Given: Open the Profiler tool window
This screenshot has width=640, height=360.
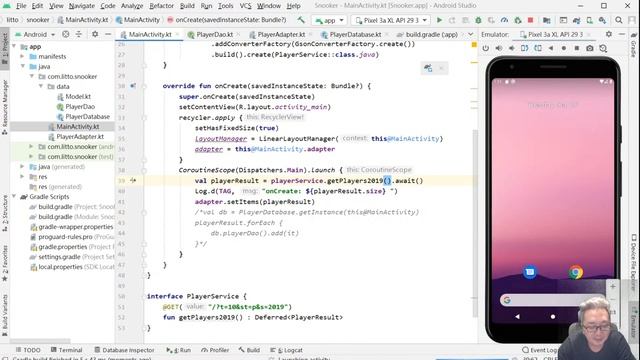Looking at the screenshot, I should [215, 350].
